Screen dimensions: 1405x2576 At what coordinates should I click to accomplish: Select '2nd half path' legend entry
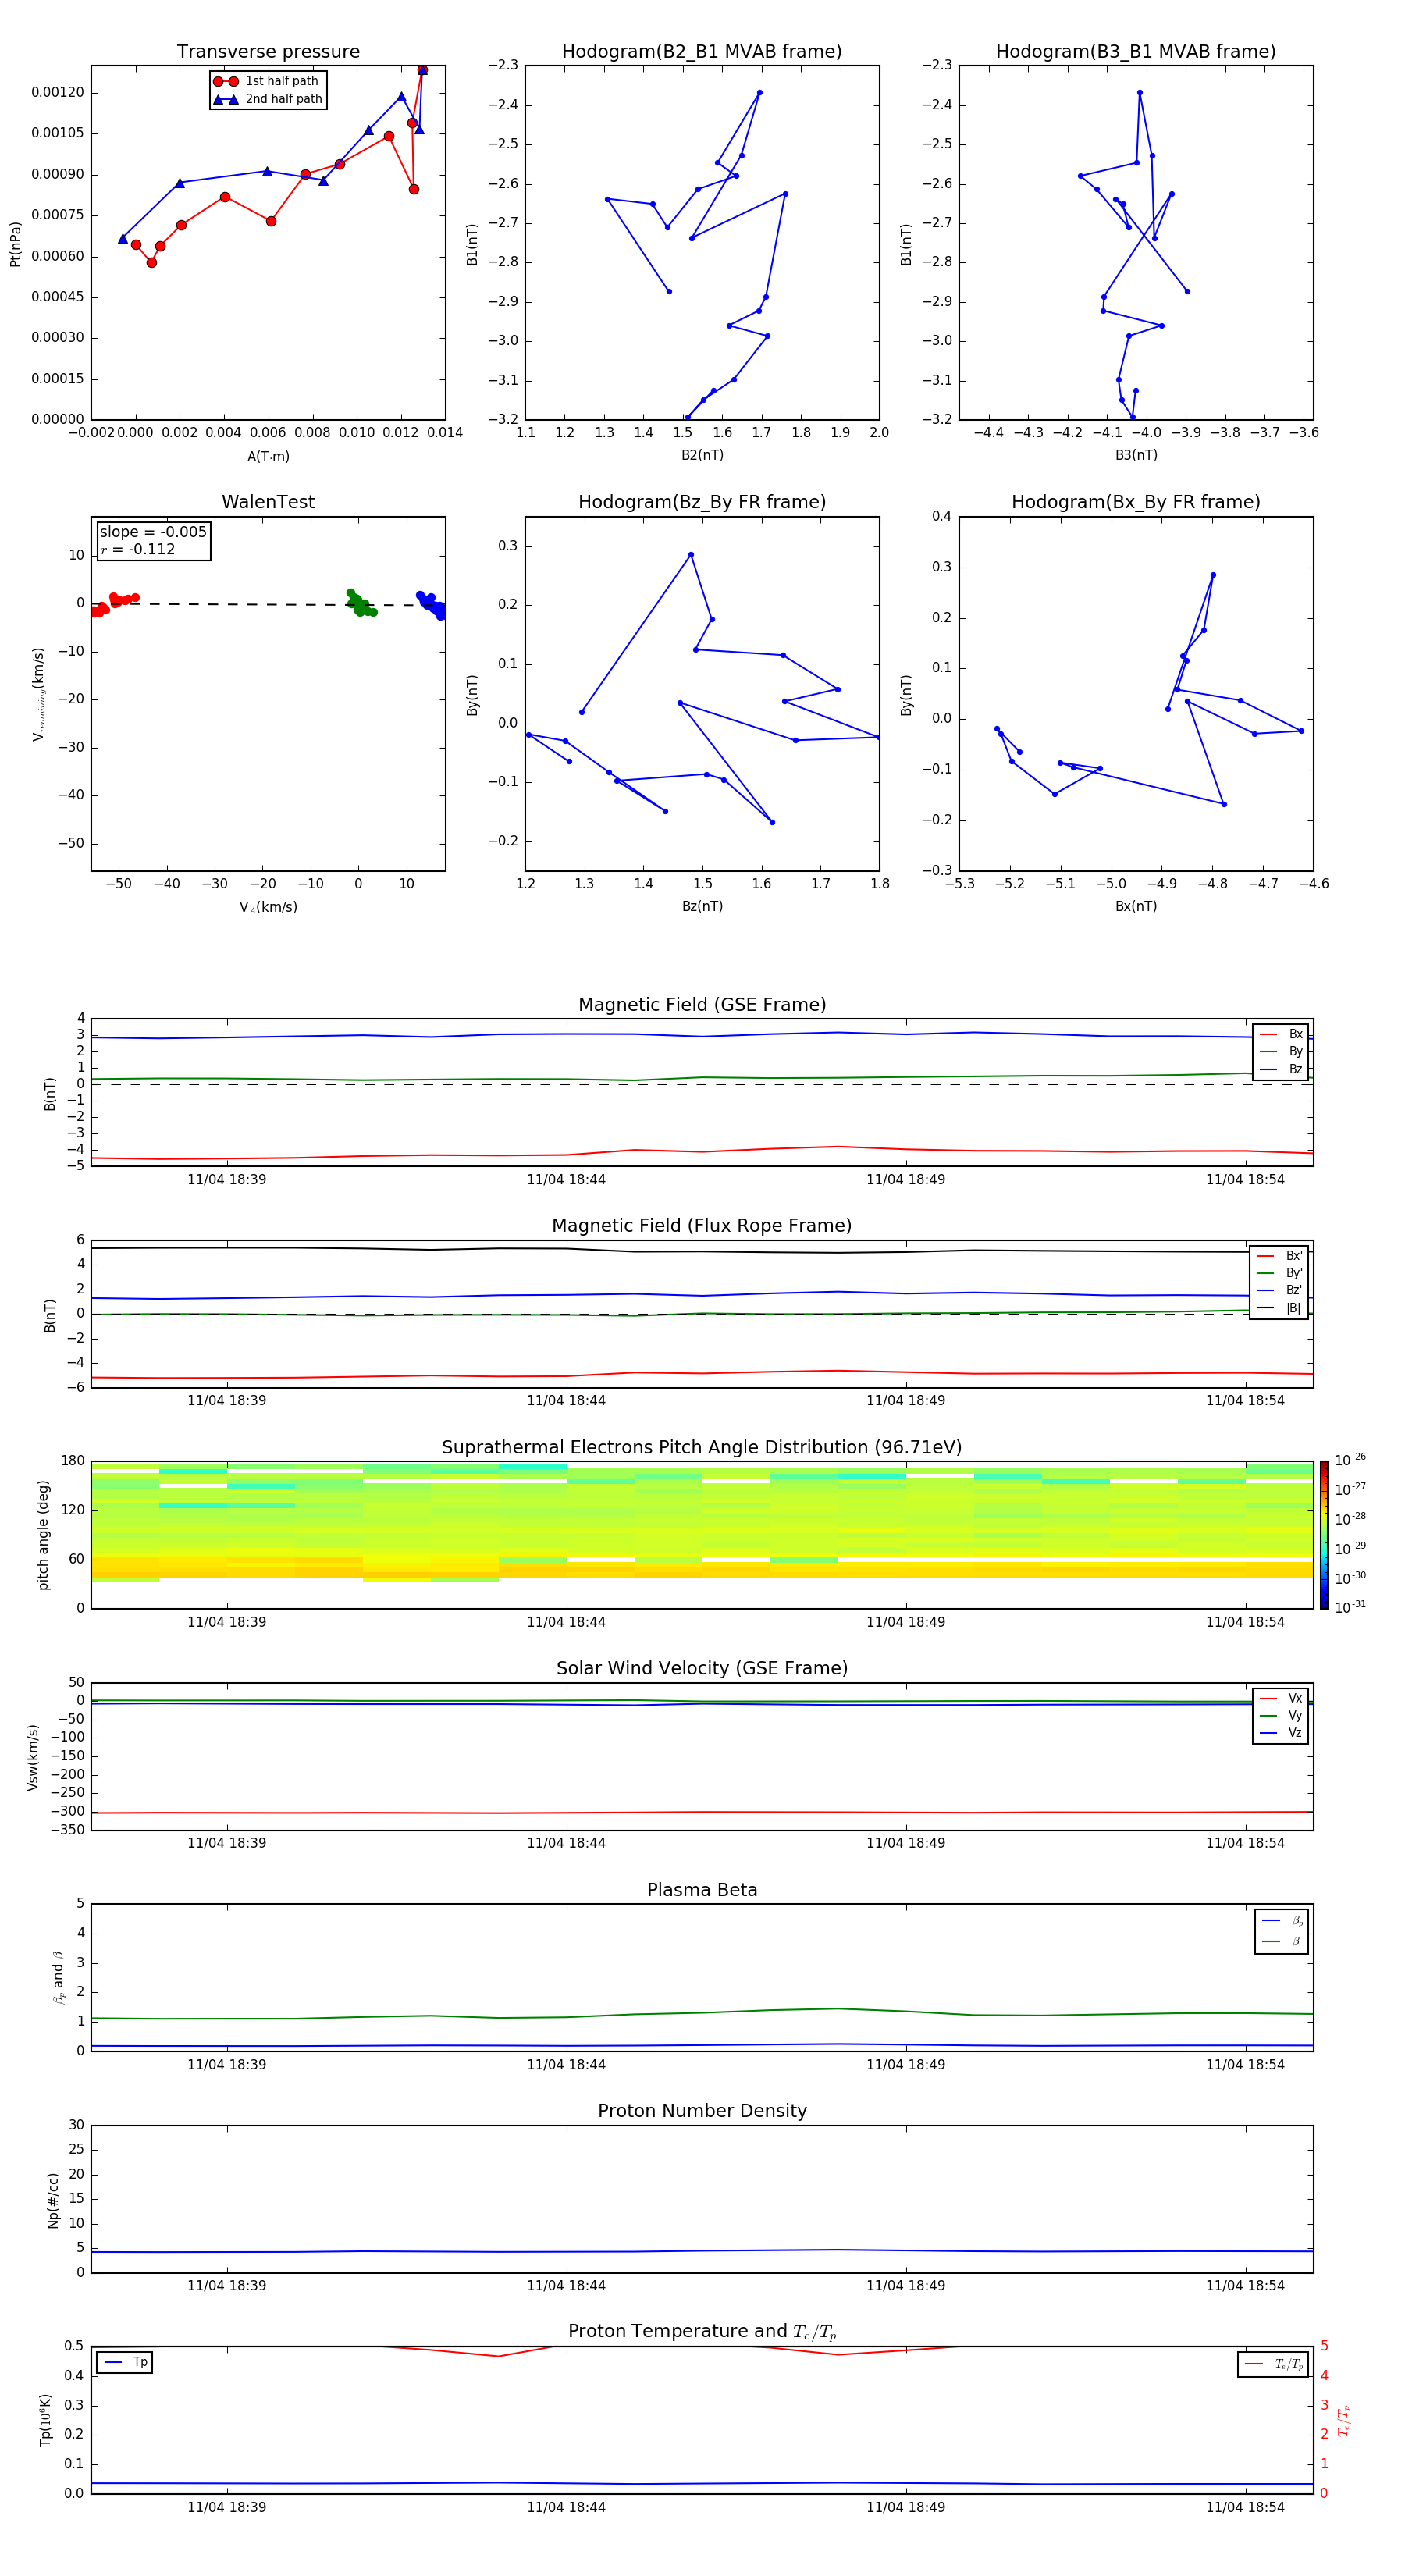tap(267, 99)
